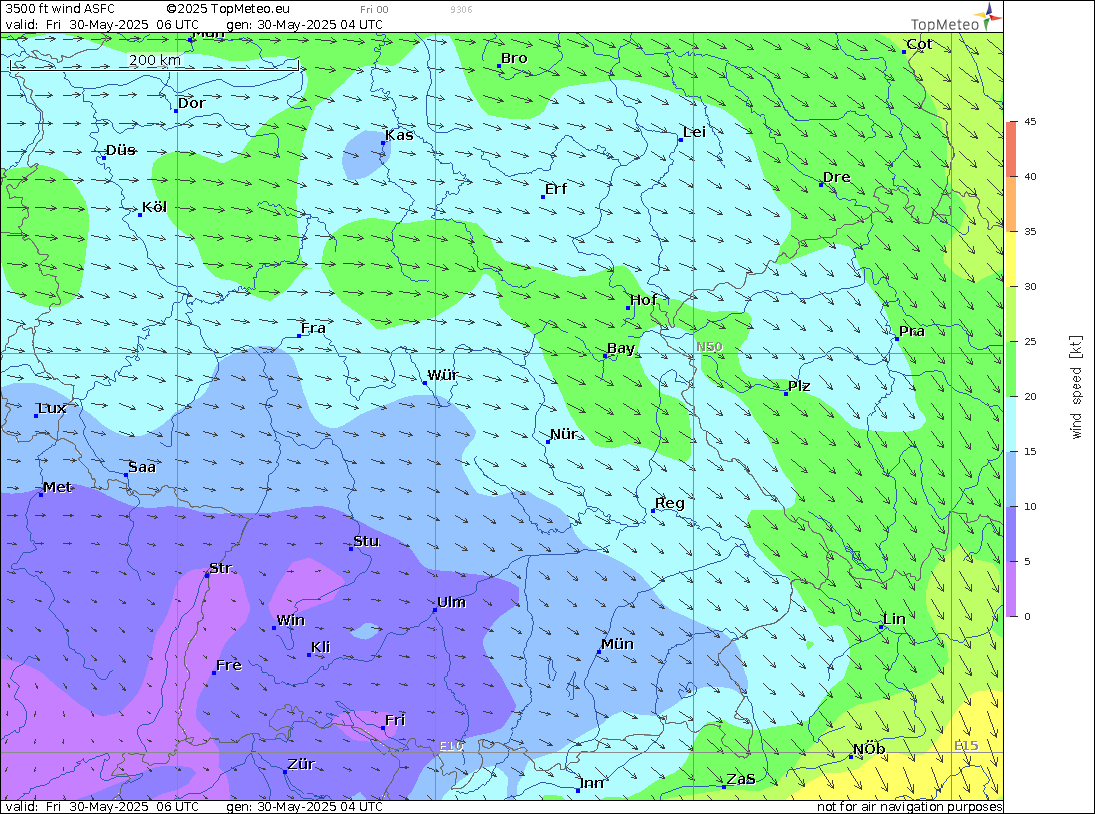The width and height of the screenshot is (1095, 814).
Task: Select the Kli city label
Action: 321,648
